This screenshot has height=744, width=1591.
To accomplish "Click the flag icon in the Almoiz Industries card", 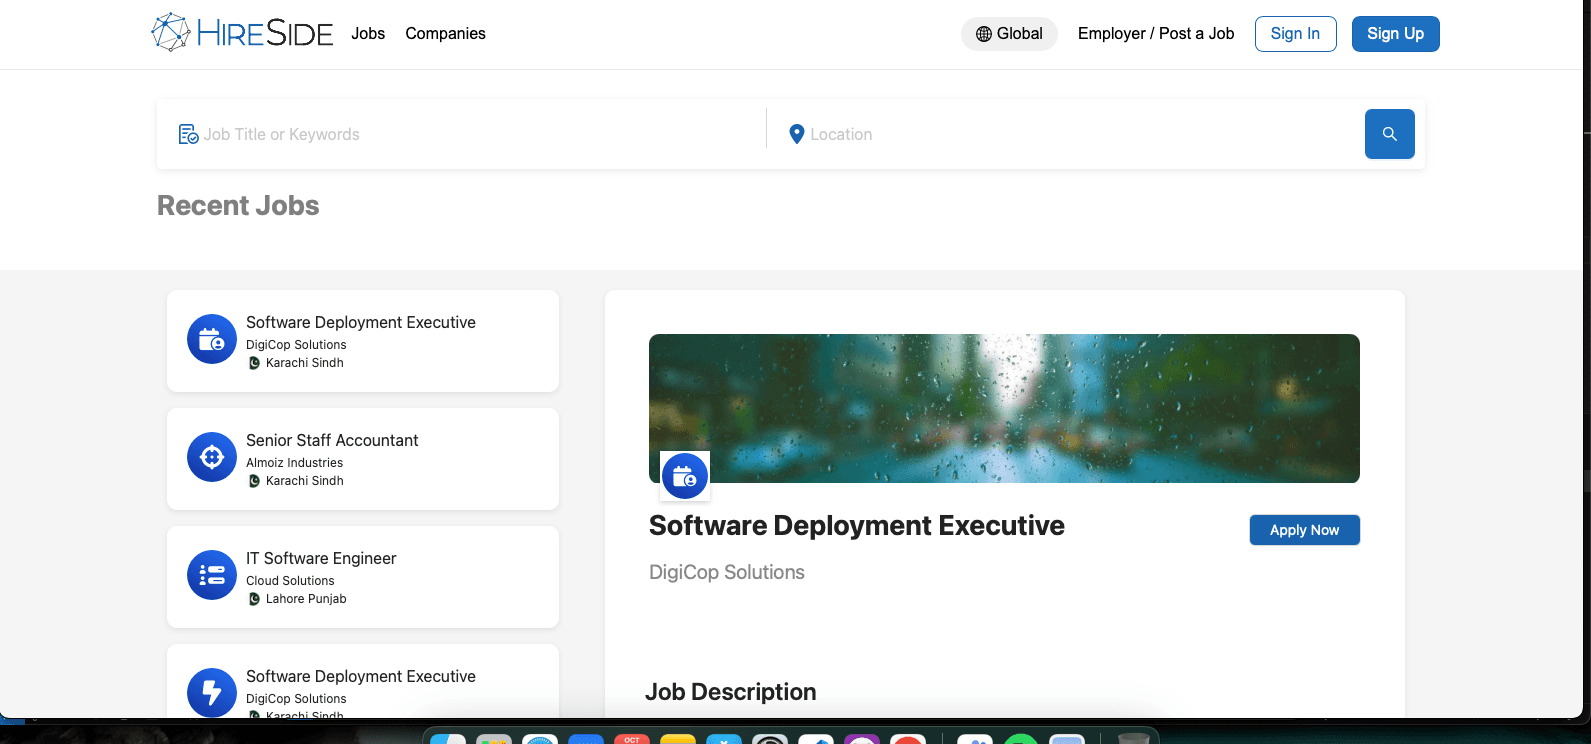I will 254,481.
